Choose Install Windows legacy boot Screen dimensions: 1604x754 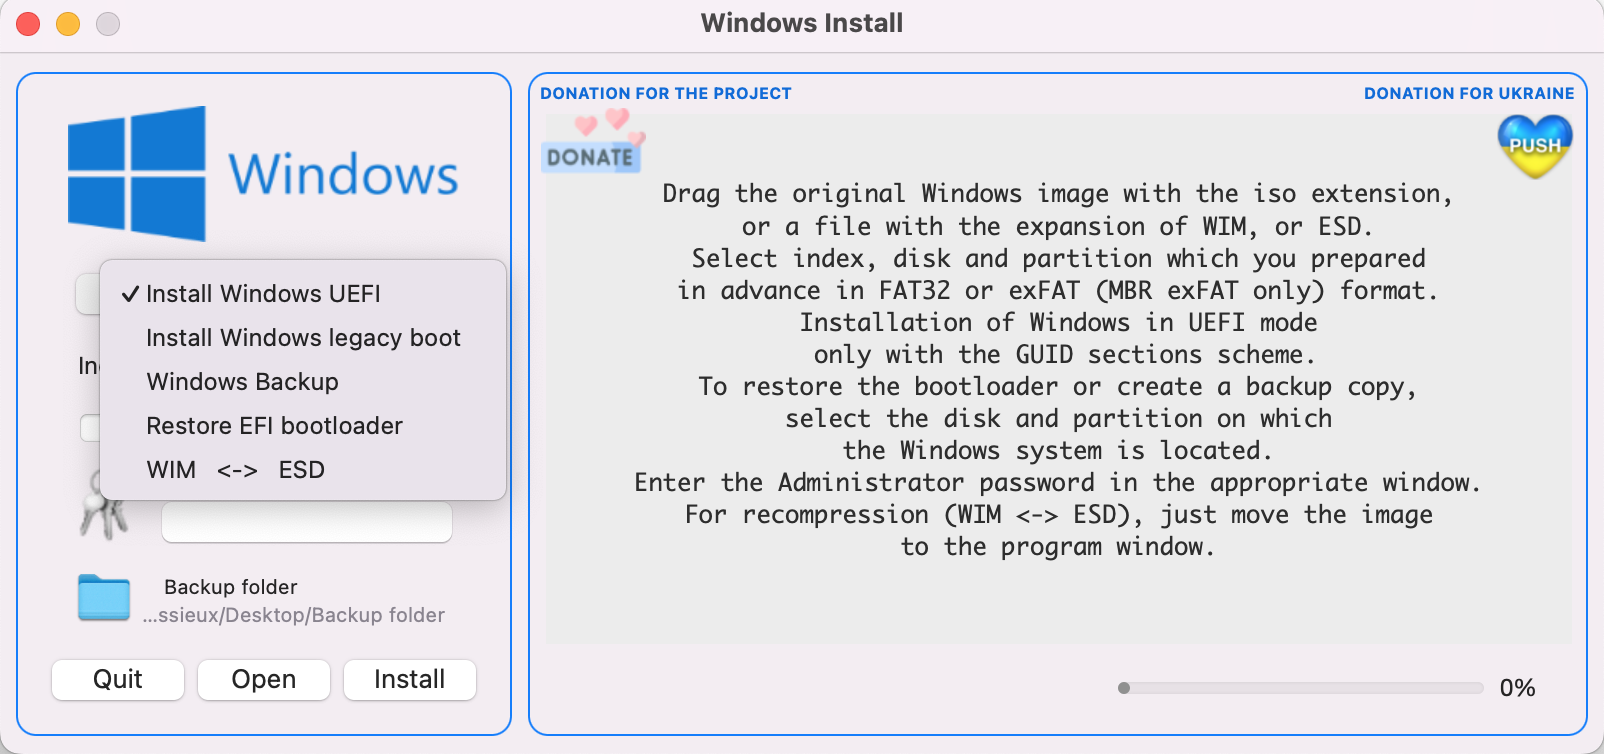[x=303, y=338]
